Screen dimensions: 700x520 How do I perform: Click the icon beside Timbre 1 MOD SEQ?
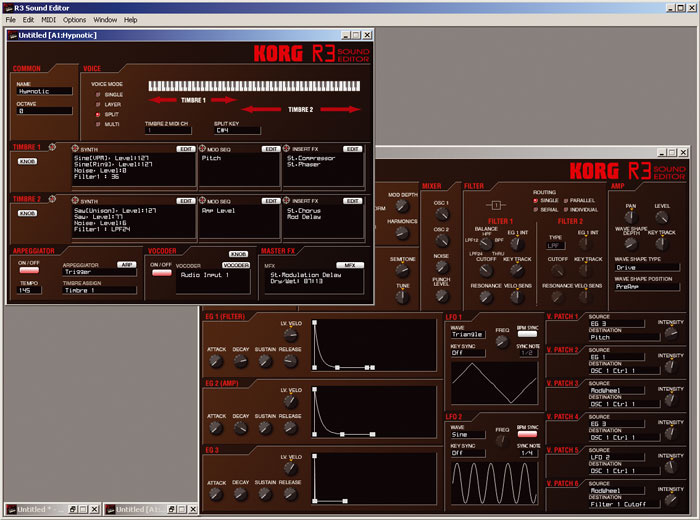pos(202,149)
